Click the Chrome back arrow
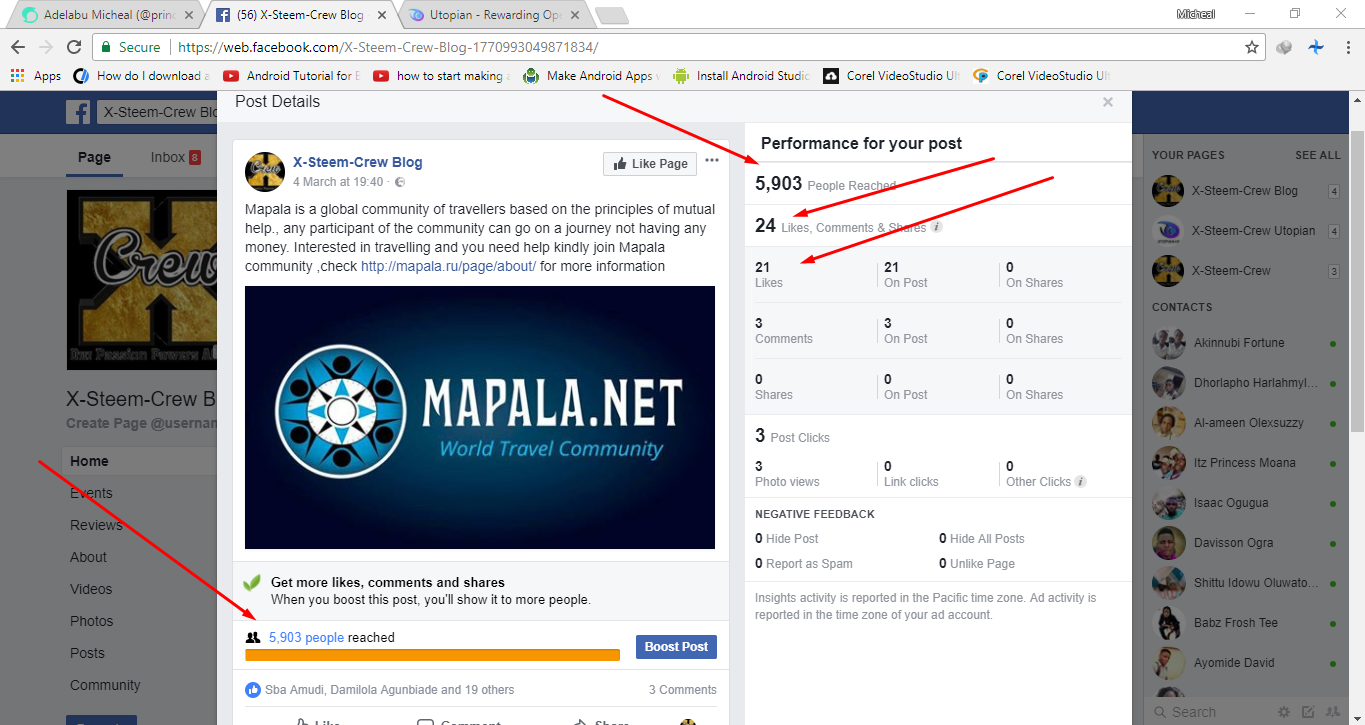Screen dimensions: 1365x725 pyautogui.click(x=18, y=47)
